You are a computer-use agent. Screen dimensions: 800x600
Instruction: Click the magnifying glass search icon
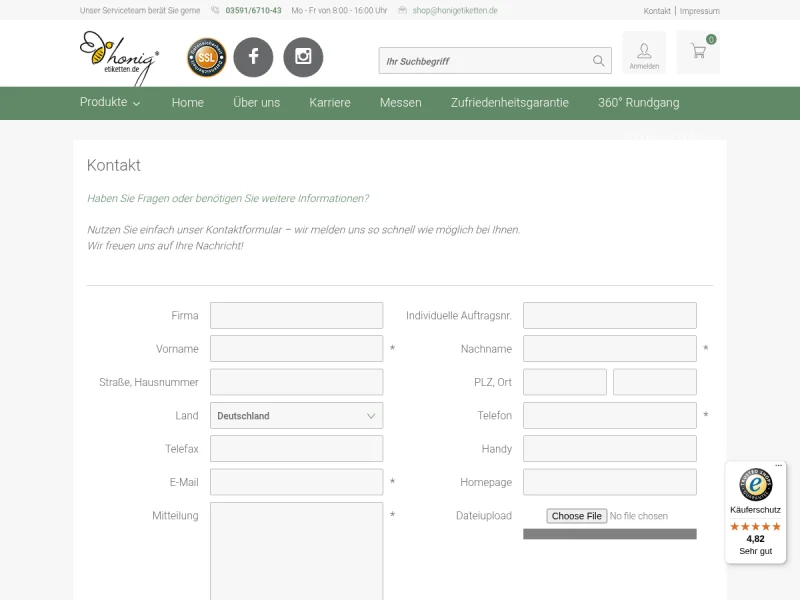(x=598, y=61)
